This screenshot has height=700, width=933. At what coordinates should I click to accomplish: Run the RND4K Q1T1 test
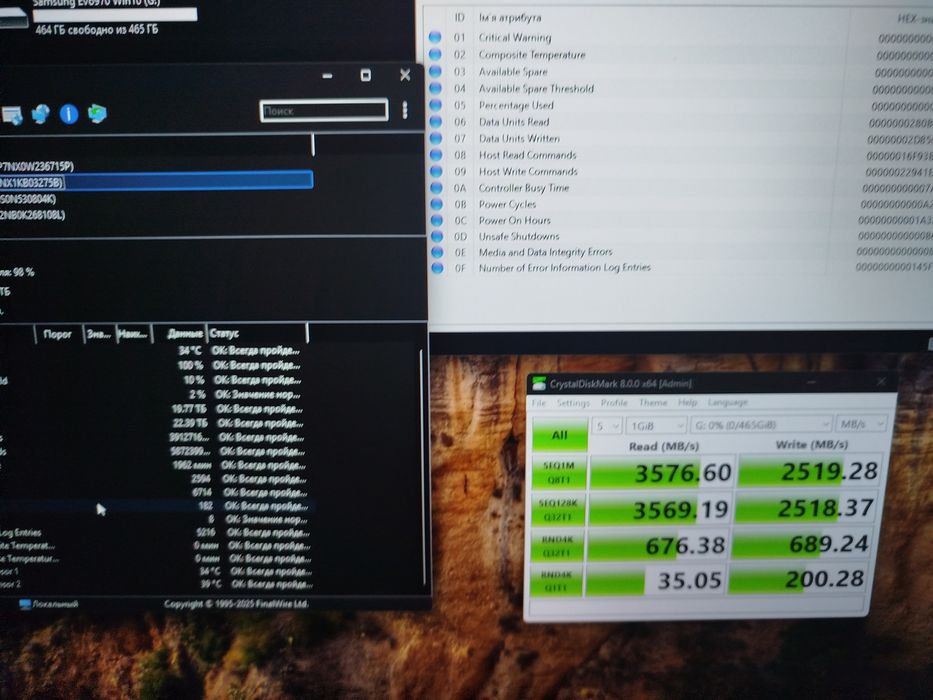pyautogui.click(x=556, y=580)
